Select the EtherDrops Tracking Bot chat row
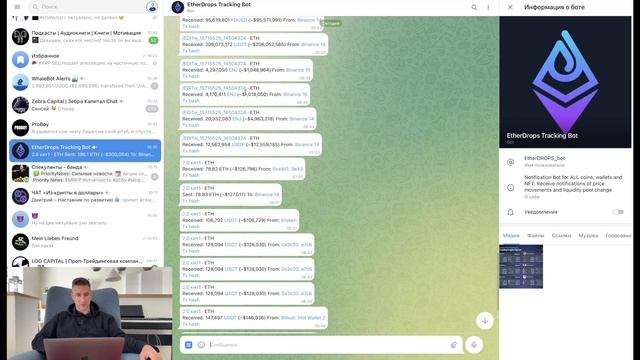This screenshot has width=640, height=360. [85, 151]
